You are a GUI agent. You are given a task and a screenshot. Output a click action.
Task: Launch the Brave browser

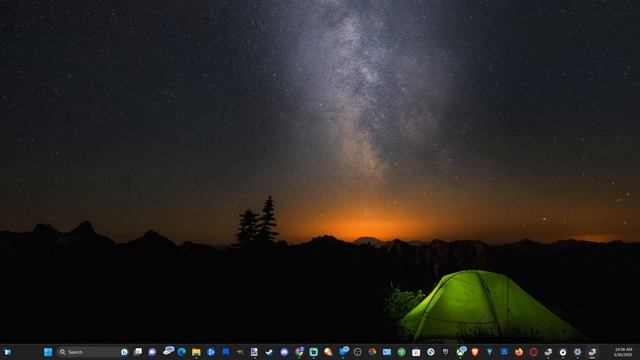pyautogui.click(x=475, y=352)
